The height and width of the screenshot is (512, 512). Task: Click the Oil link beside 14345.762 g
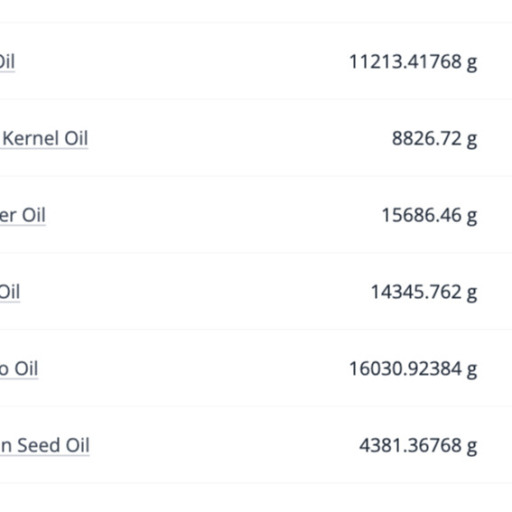pos(10,292)
